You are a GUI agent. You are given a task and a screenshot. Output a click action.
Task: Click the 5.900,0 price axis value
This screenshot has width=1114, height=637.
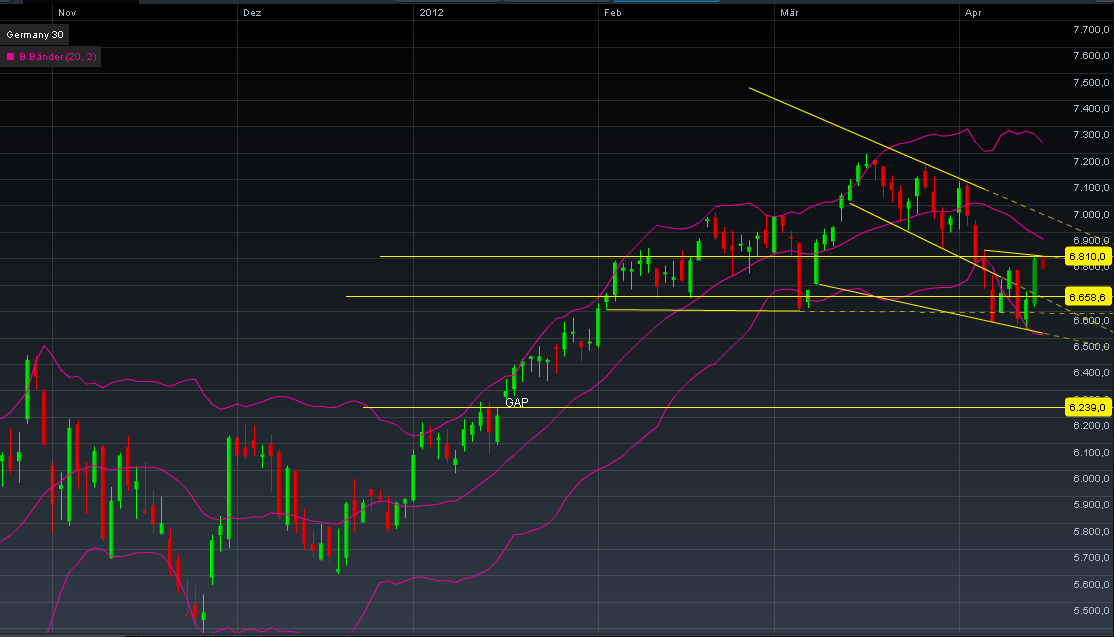point(1091,505)
